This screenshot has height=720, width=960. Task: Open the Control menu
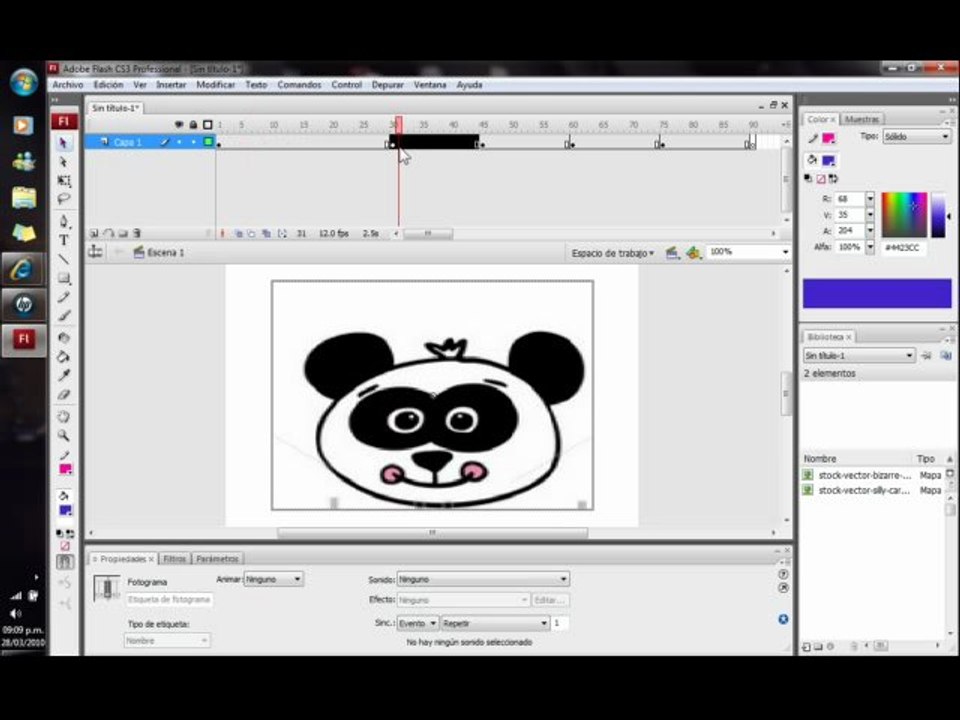(347, 85)
